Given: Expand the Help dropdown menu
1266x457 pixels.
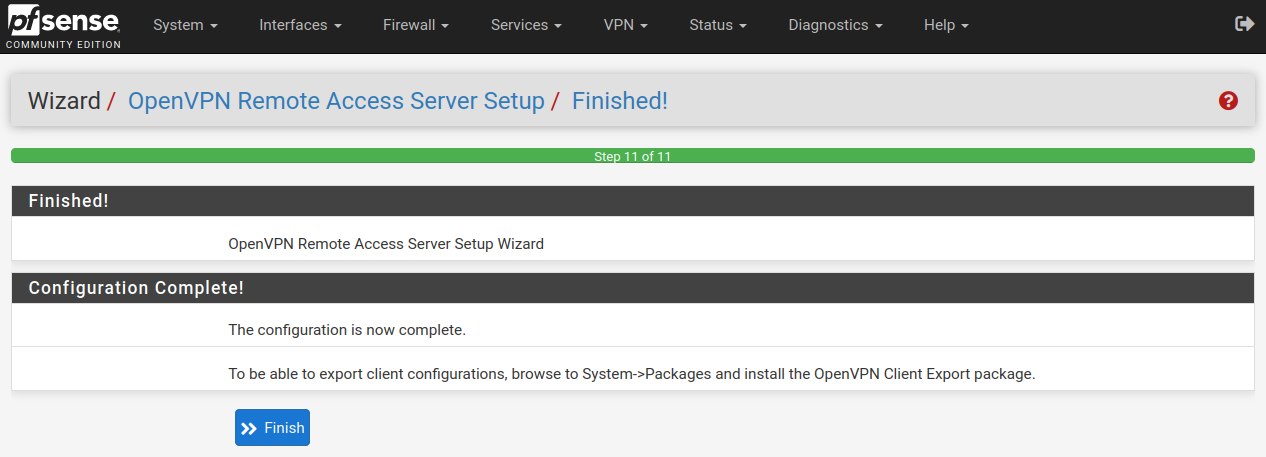Looking at the screenshot, I should [x=946, y=25].
